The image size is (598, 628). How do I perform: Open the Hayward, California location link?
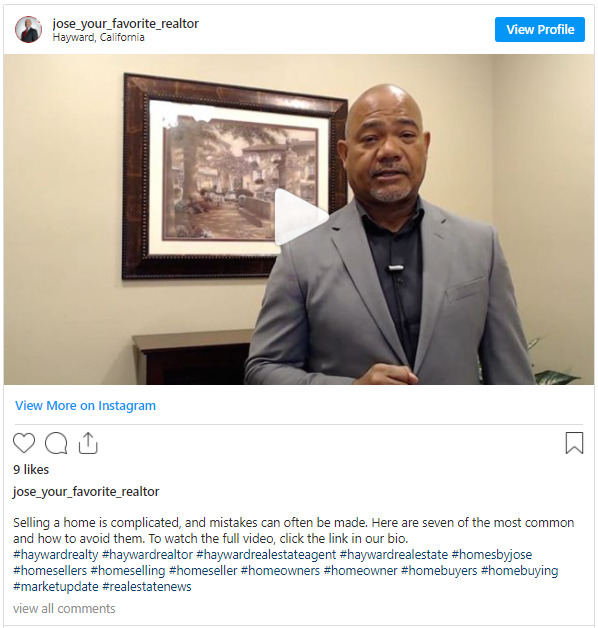(x=99, y=37)
